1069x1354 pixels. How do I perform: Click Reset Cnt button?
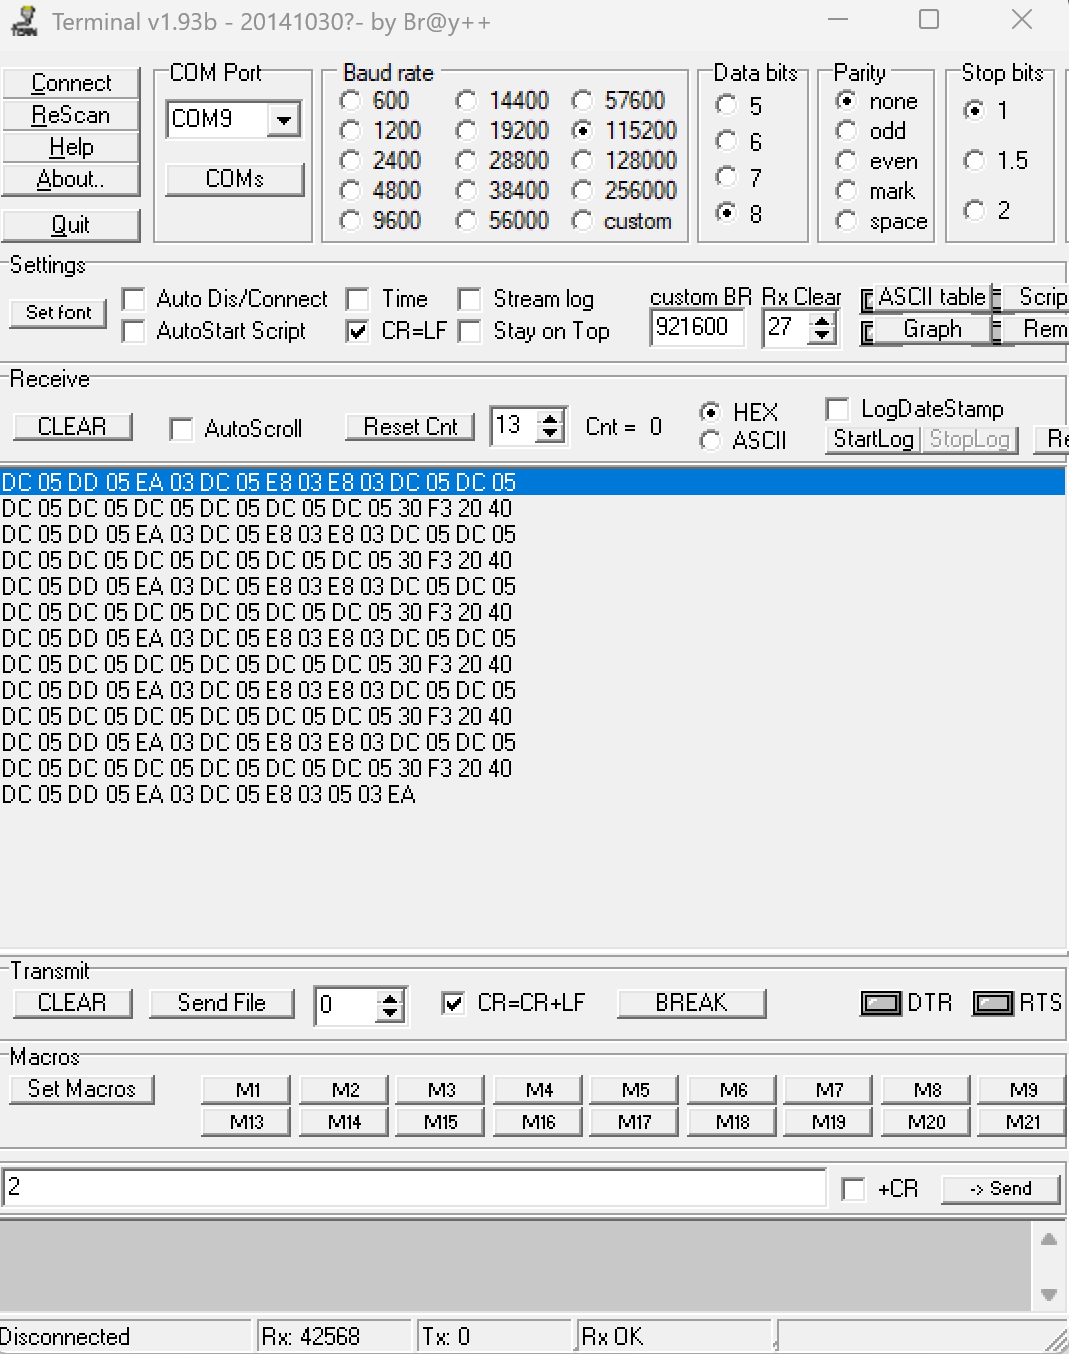click(x=410, y=427)
